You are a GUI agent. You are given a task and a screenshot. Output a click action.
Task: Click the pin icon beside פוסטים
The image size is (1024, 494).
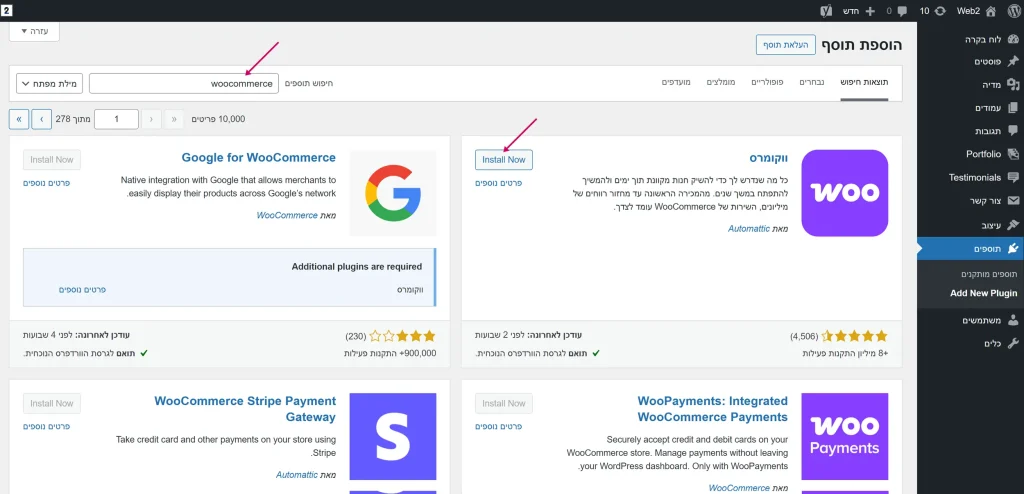click(1013, 61)
